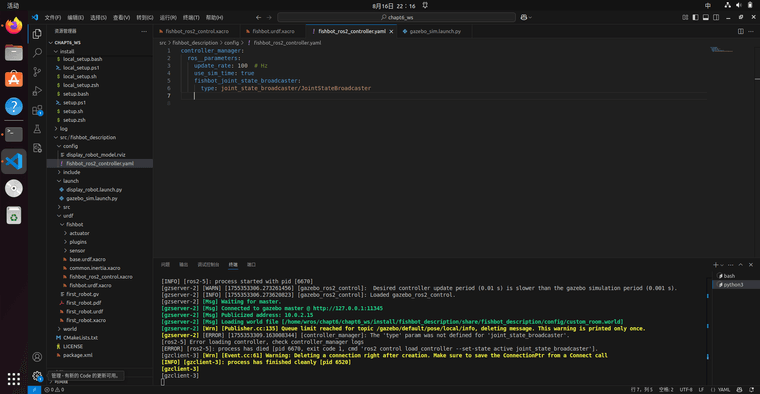The width and height of the screenshot is (760, 394).
Task: Go forward with navigation arrow
Action: click(x=269, y=17)
